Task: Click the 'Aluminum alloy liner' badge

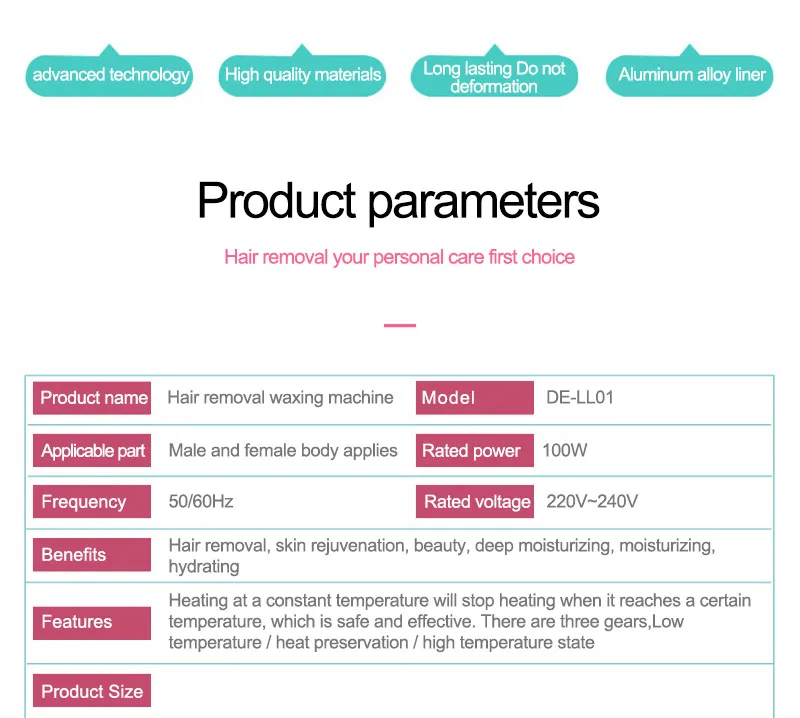Action: (x=689, y=75)
